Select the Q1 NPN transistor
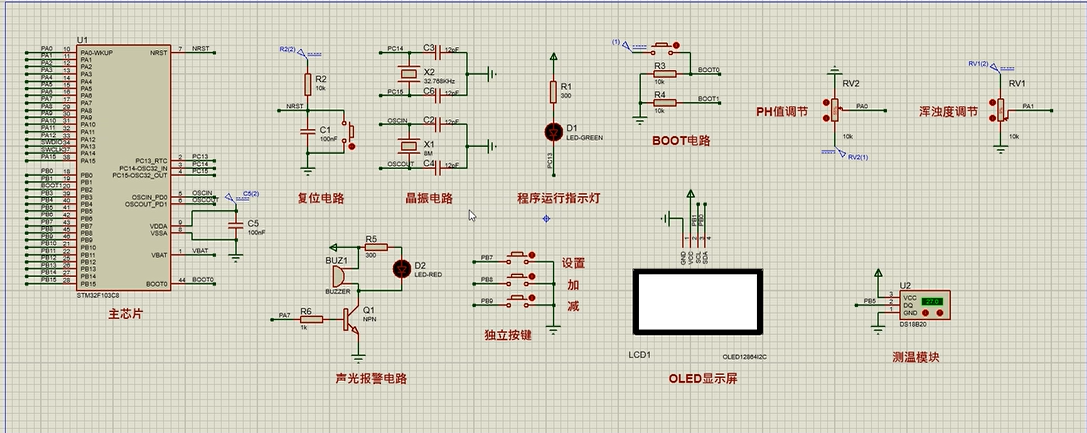 coord(351,319)
